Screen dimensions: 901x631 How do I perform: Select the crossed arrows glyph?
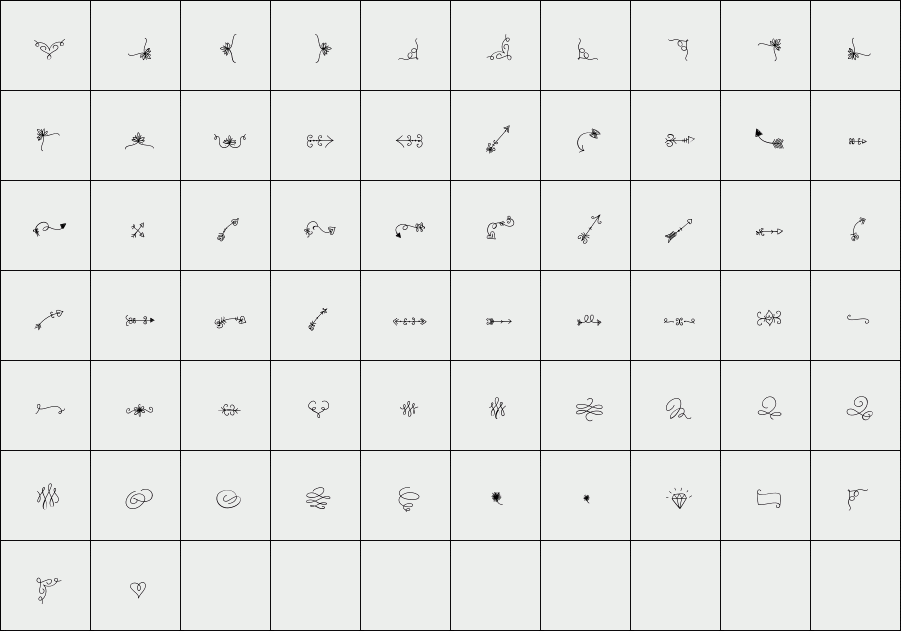(x=138, y=230)
